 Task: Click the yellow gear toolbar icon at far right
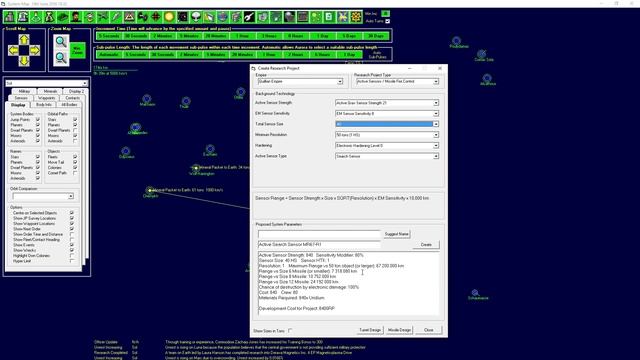[x=356, y=17]
